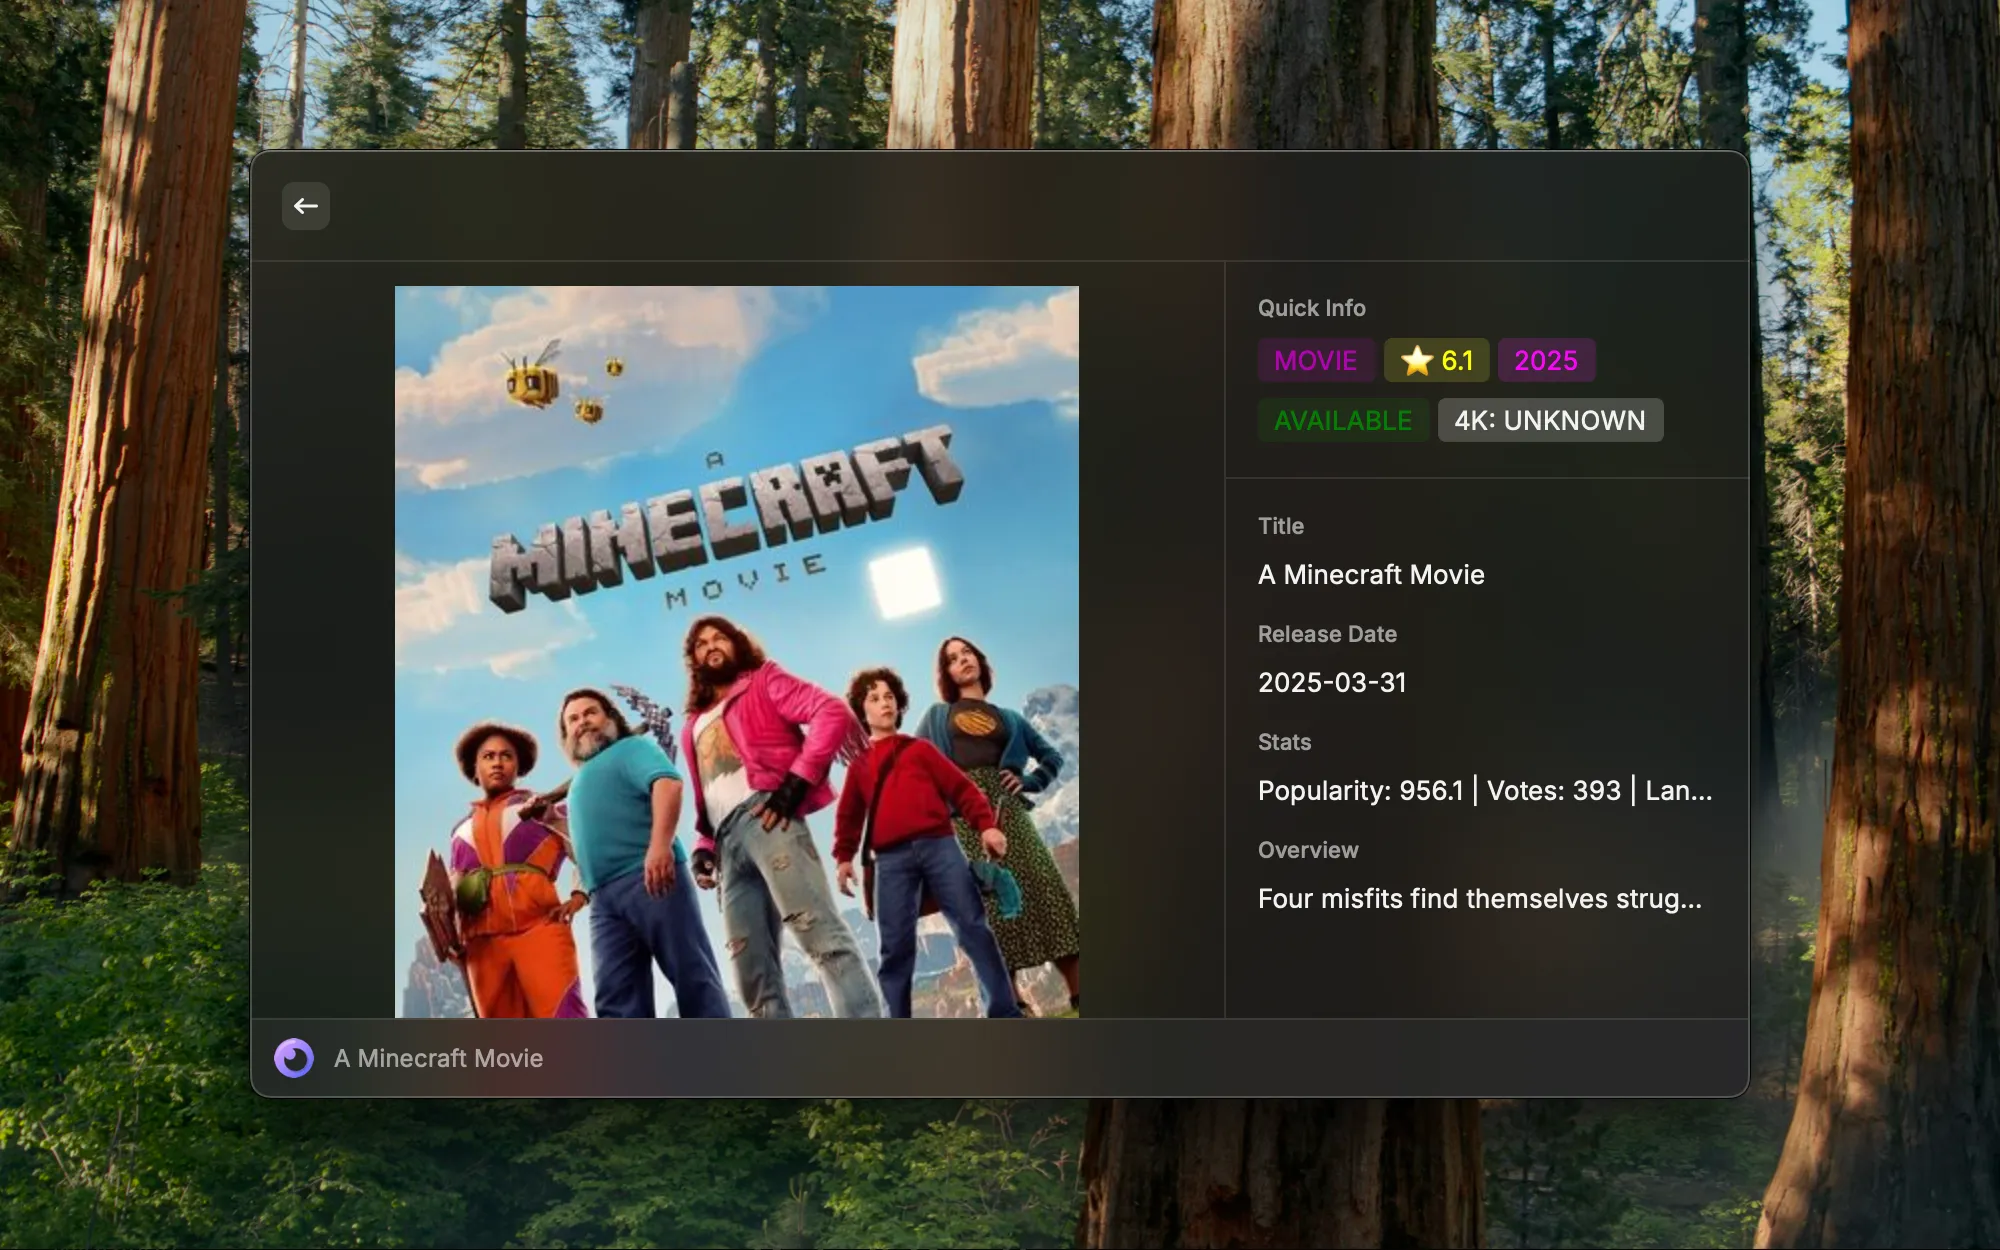Click the Release Date label
This screenshot has height=1250, width=2000.
pos(1327,634)
